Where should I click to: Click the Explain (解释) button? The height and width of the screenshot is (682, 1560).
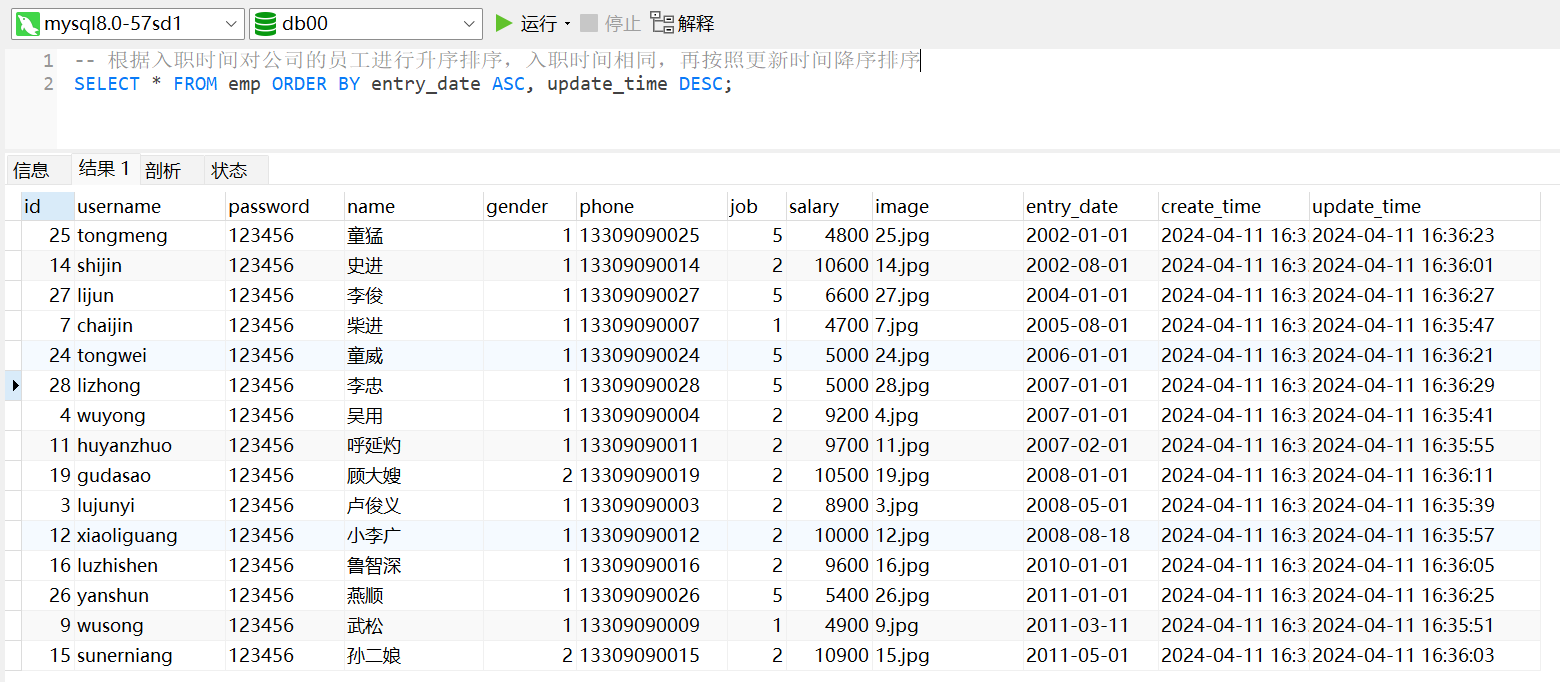pyautogui.click(x=683, y=23)
